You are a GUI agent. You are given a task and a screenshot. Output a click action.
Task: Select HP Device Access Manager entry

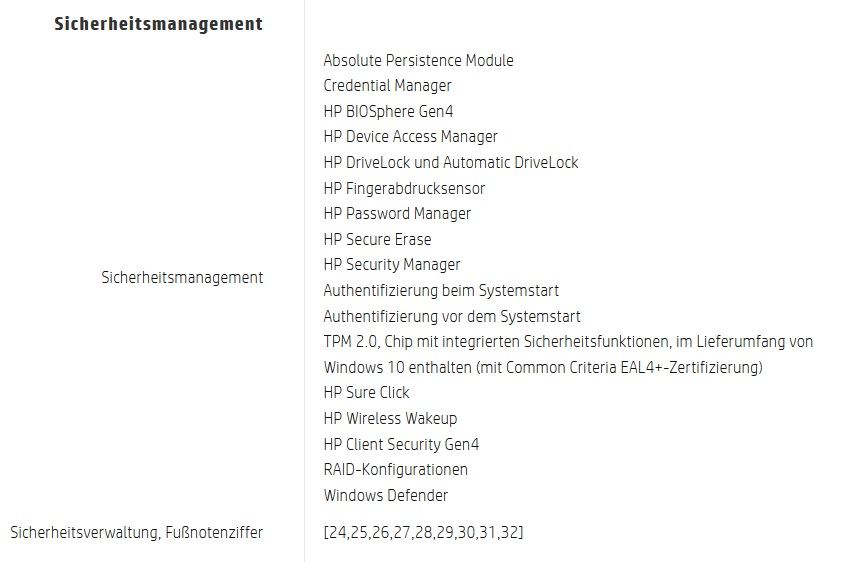coord(410,137)
